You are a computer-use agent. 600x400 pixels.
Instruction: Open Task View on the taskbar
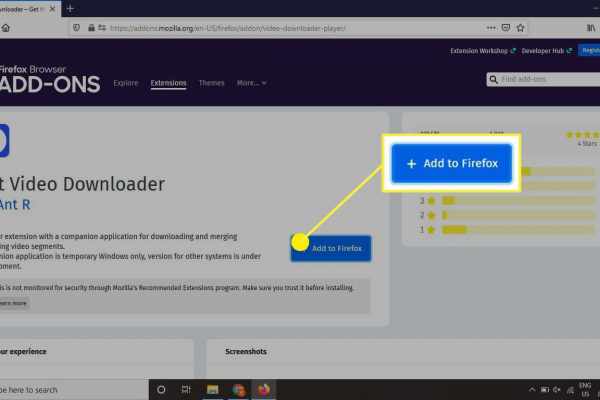187,389
